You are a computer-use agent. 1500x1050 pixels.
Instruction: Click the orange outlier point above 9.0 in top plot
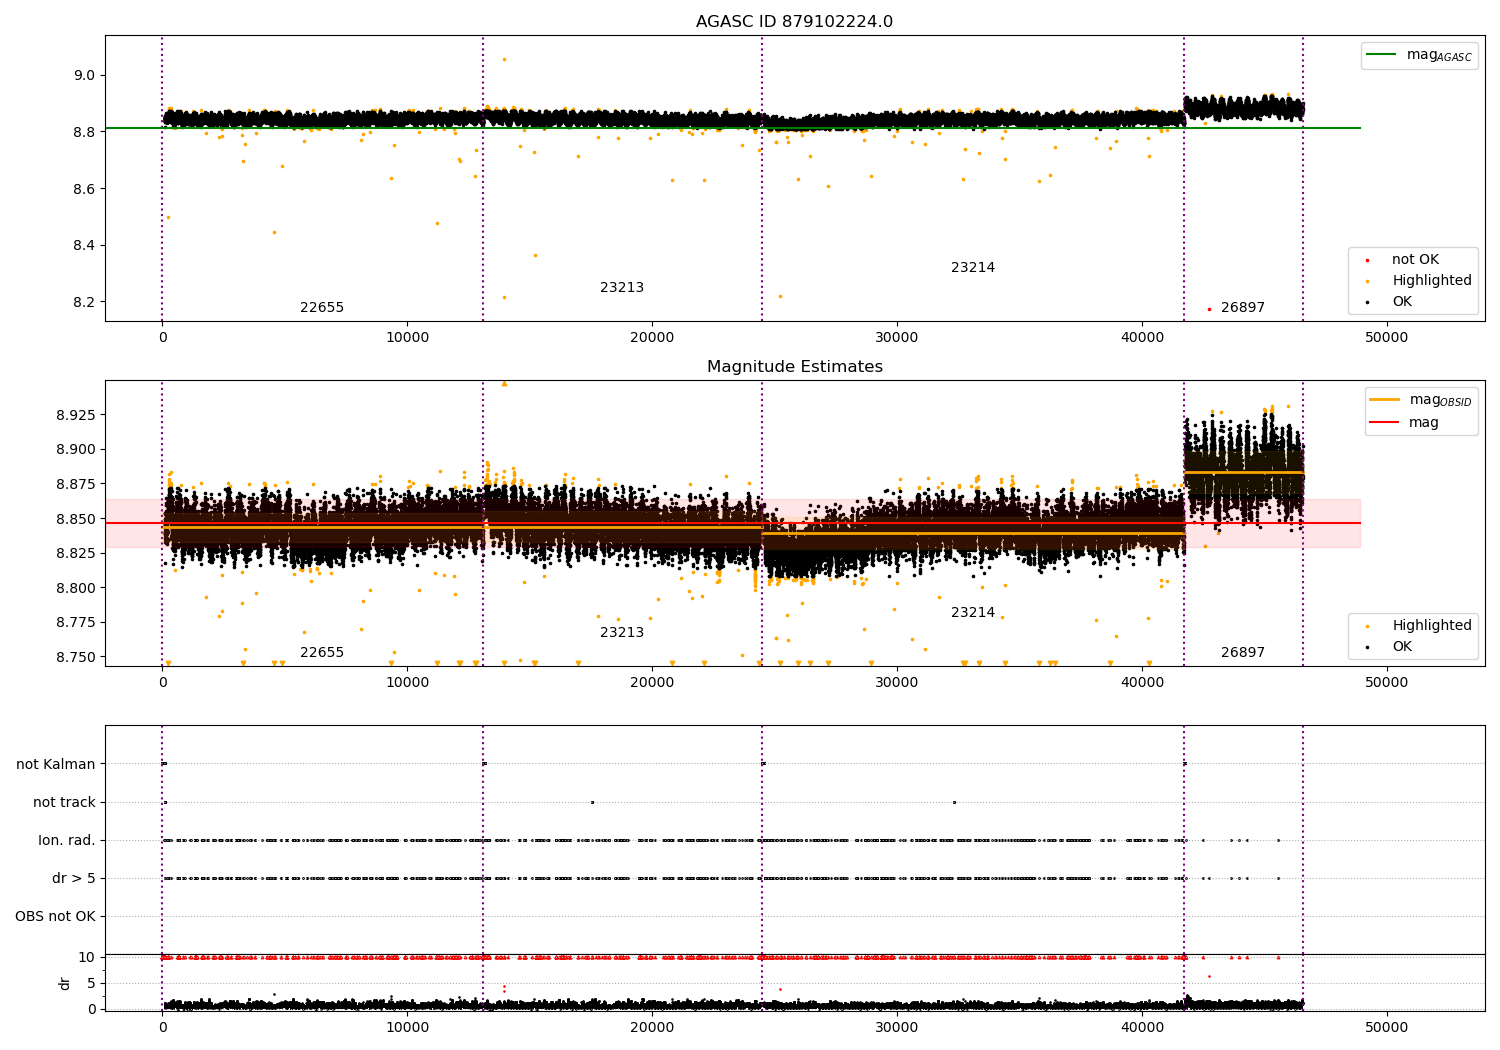pos(504,59)
